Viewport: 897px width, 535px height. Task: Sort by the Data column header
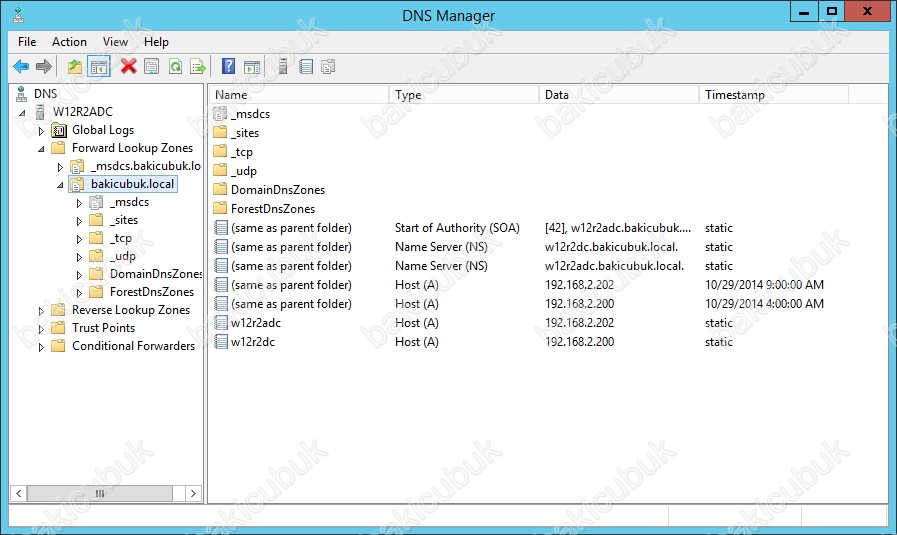[618, 94]
